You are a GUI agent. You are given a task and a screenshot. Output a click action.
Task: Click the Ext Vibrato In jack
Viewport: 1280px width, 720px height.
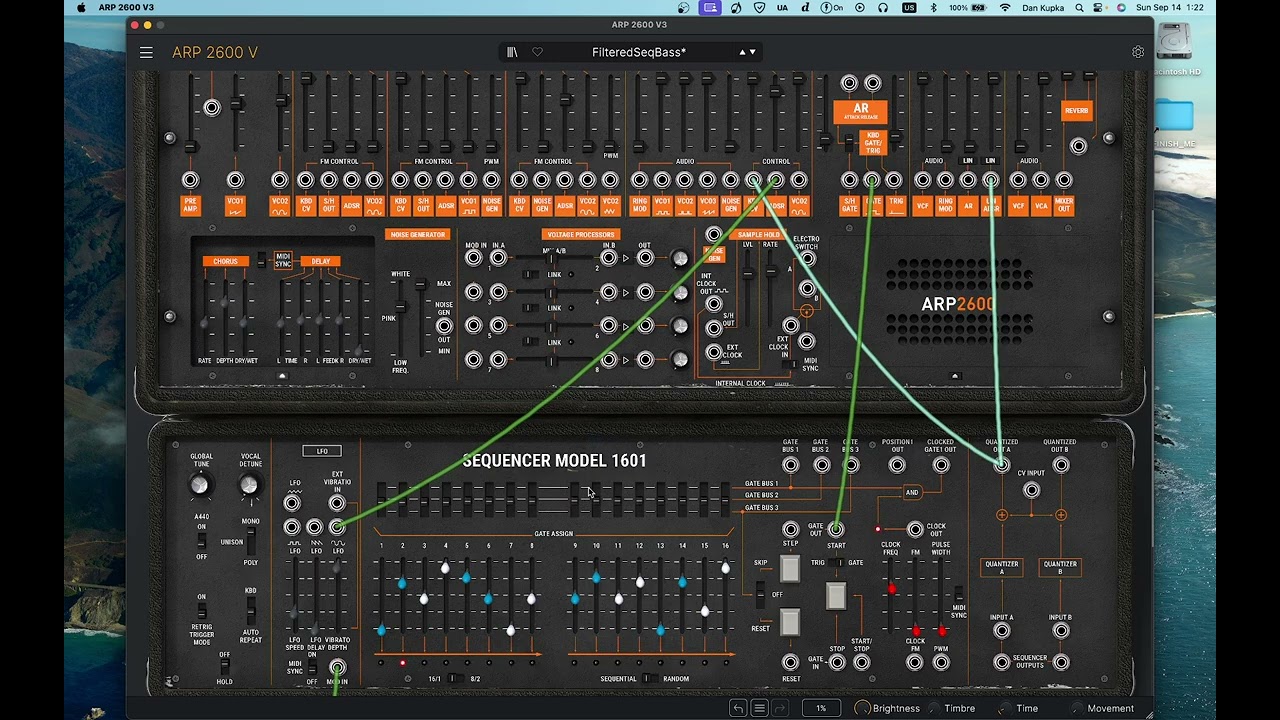point(337,503)
